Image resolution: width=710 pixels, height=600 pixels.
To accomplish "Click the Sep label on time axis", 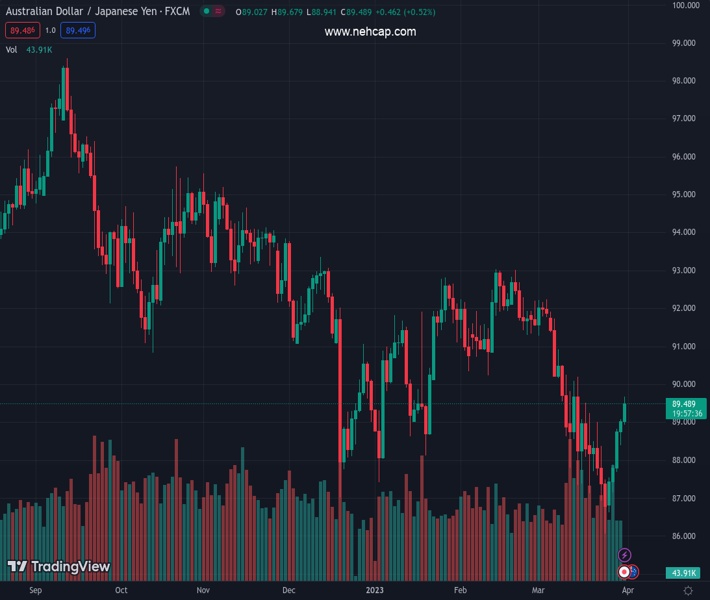I will coord(36,591).
